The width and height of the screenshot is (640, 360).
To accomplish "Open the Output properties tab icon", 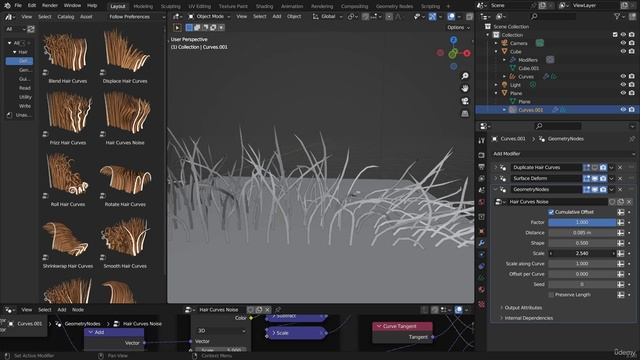I will point(482,167).
